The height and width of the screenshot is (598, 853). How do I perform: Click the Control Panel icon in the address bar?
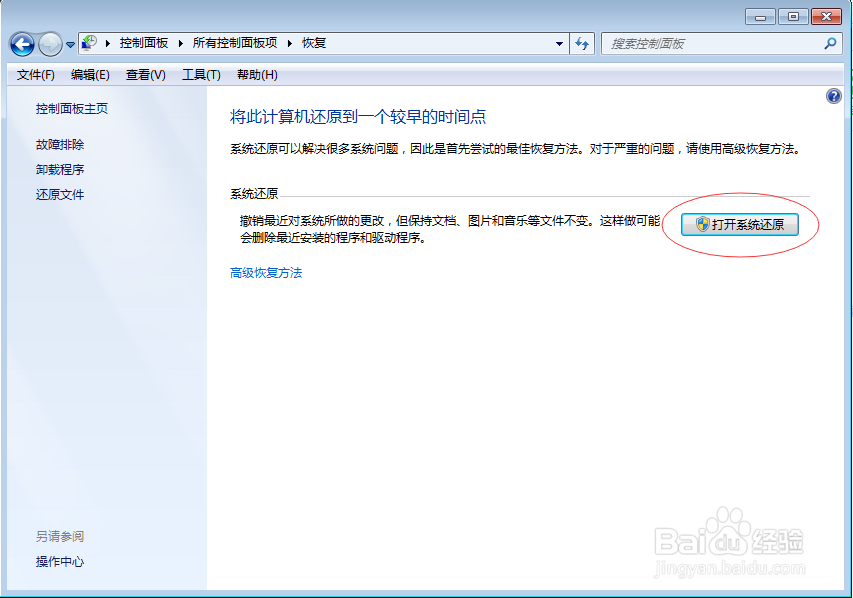tap(88, 43)
